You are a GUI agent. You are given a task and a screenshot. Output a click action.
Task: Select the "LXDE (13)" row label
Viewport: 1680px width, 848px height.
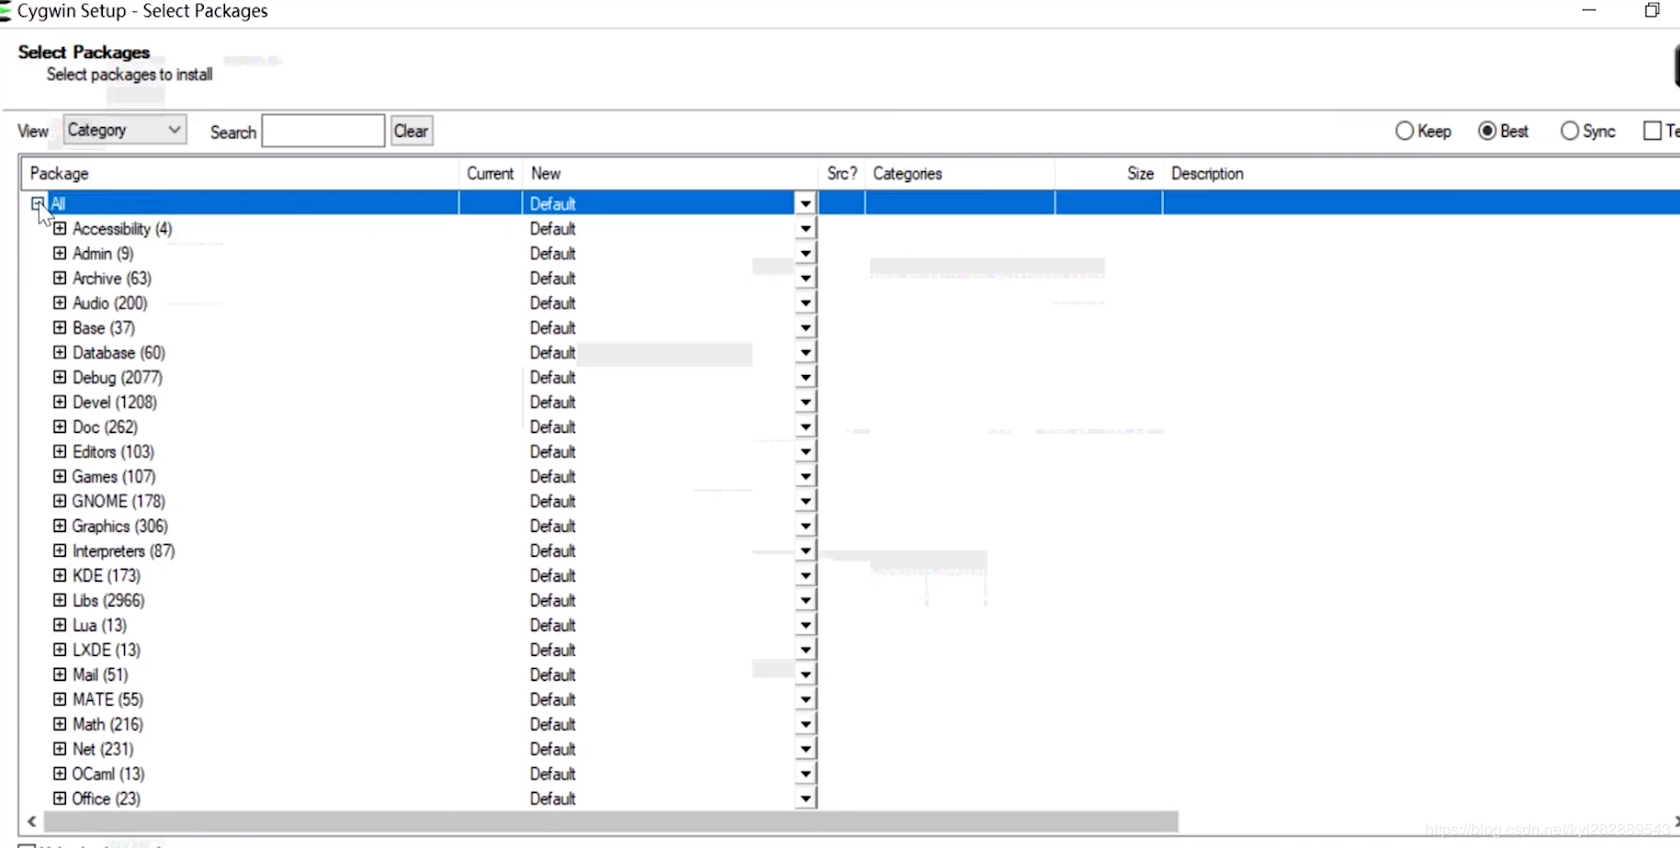[x=106, y=650]
